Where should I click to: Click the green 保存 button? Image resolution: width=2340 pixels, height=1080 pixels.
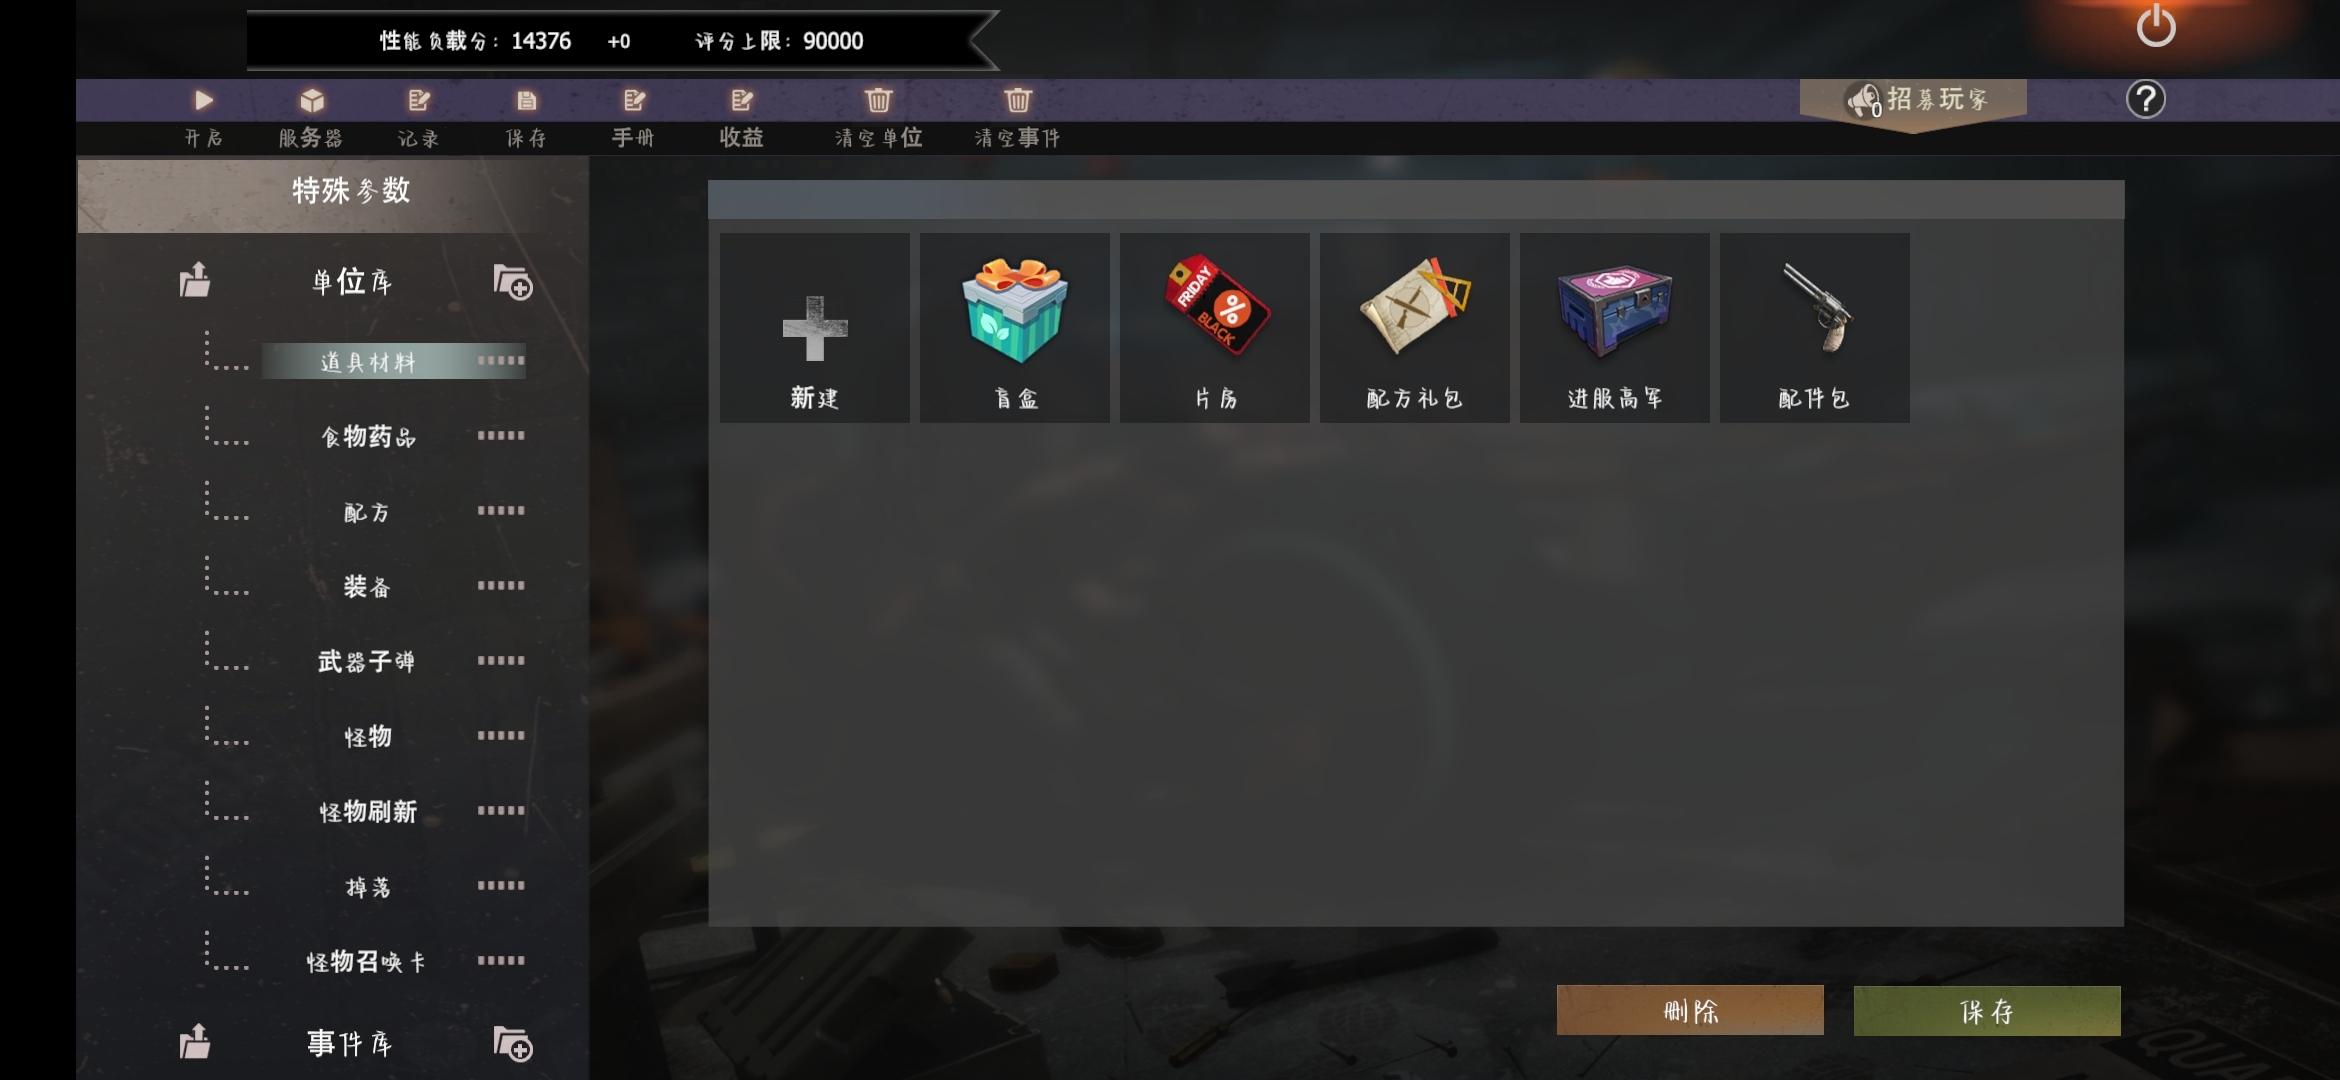[1987, 1011]
